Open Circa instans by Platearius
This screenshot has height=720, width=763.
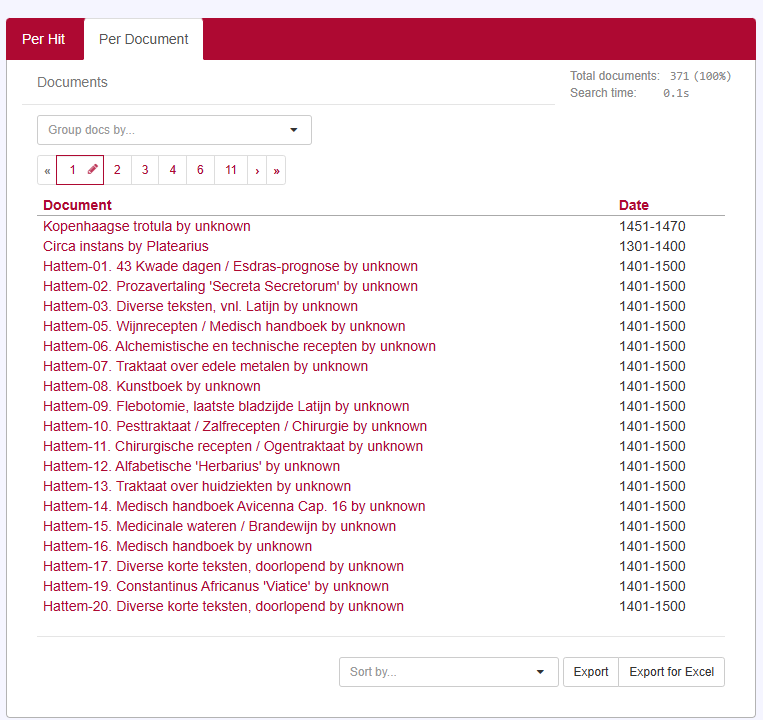pos(126,246)
